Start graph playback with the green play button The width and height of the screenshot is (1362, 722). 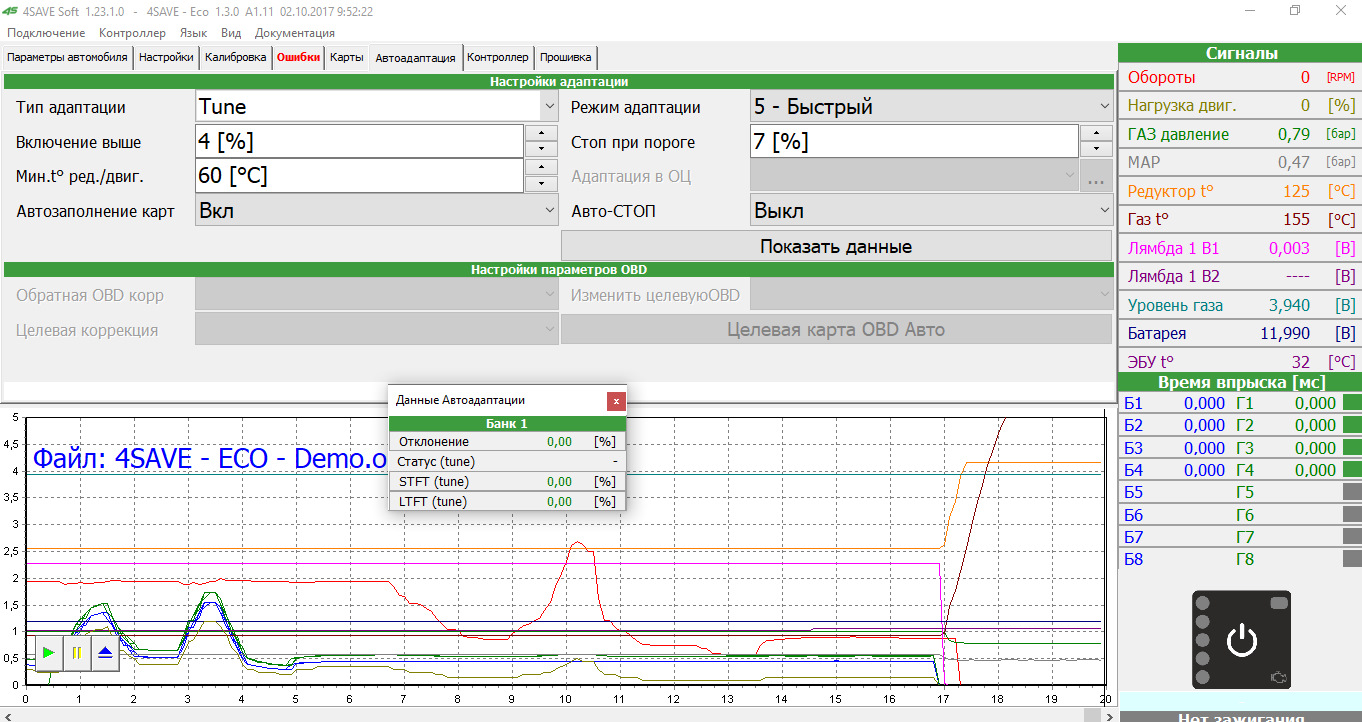[48, 653]
